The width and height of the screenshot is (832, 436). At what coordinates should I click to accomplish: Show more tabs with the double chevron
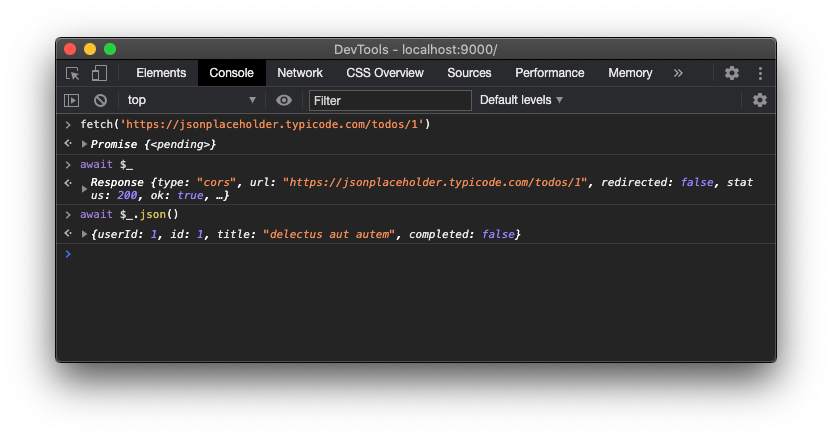pyautogui.click(x=678, y=73)
